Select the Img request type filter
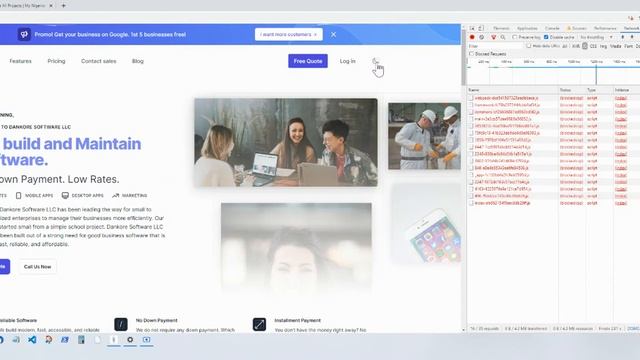Screen dimensions: 640x360 click(x=603, y=47)
